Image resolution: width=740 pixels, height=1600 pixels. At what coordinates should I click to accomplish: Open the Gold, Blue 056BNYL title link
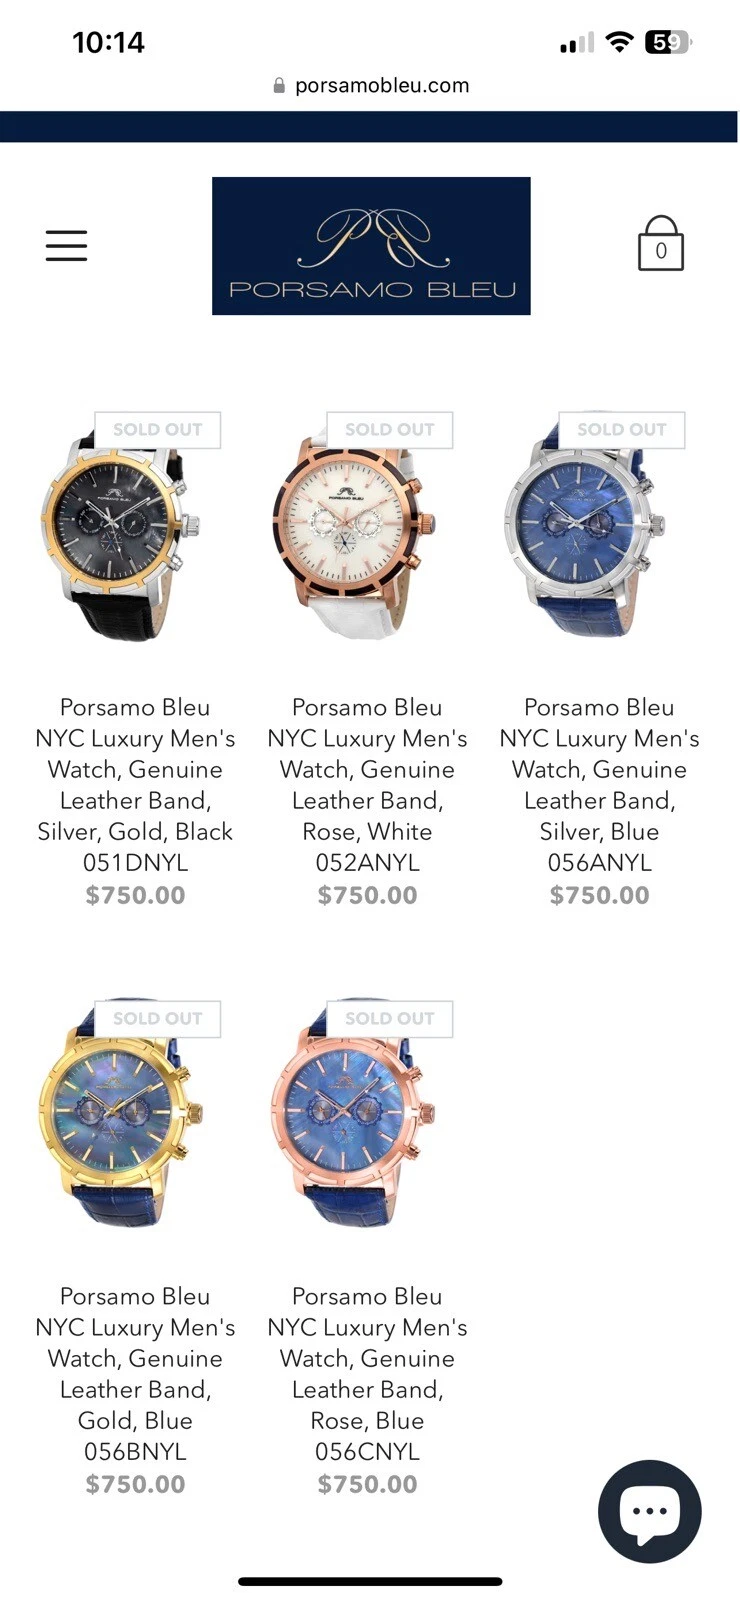(135, 1374)
